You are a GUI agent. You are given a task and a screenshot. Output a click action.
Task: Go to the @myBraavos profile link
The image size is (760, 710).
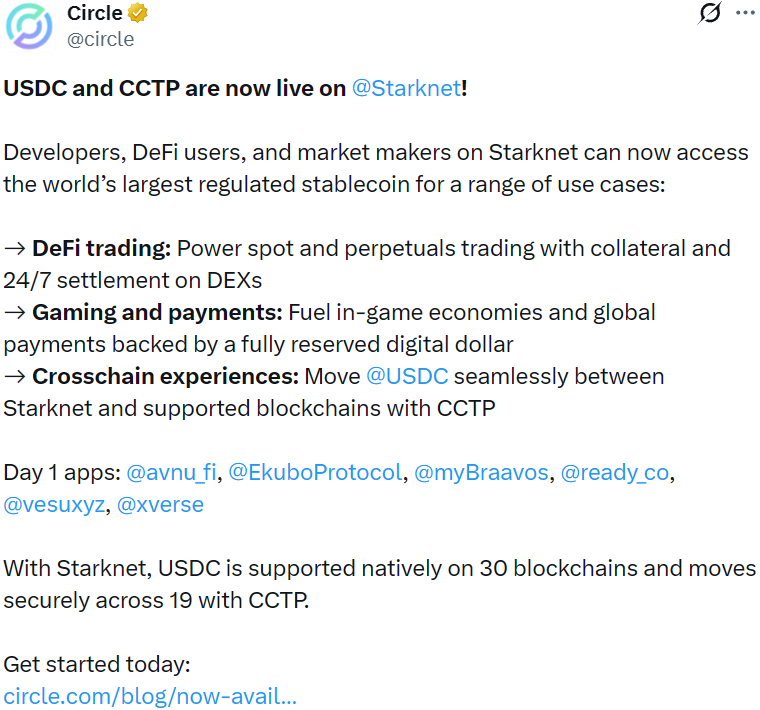click(481, 472)
